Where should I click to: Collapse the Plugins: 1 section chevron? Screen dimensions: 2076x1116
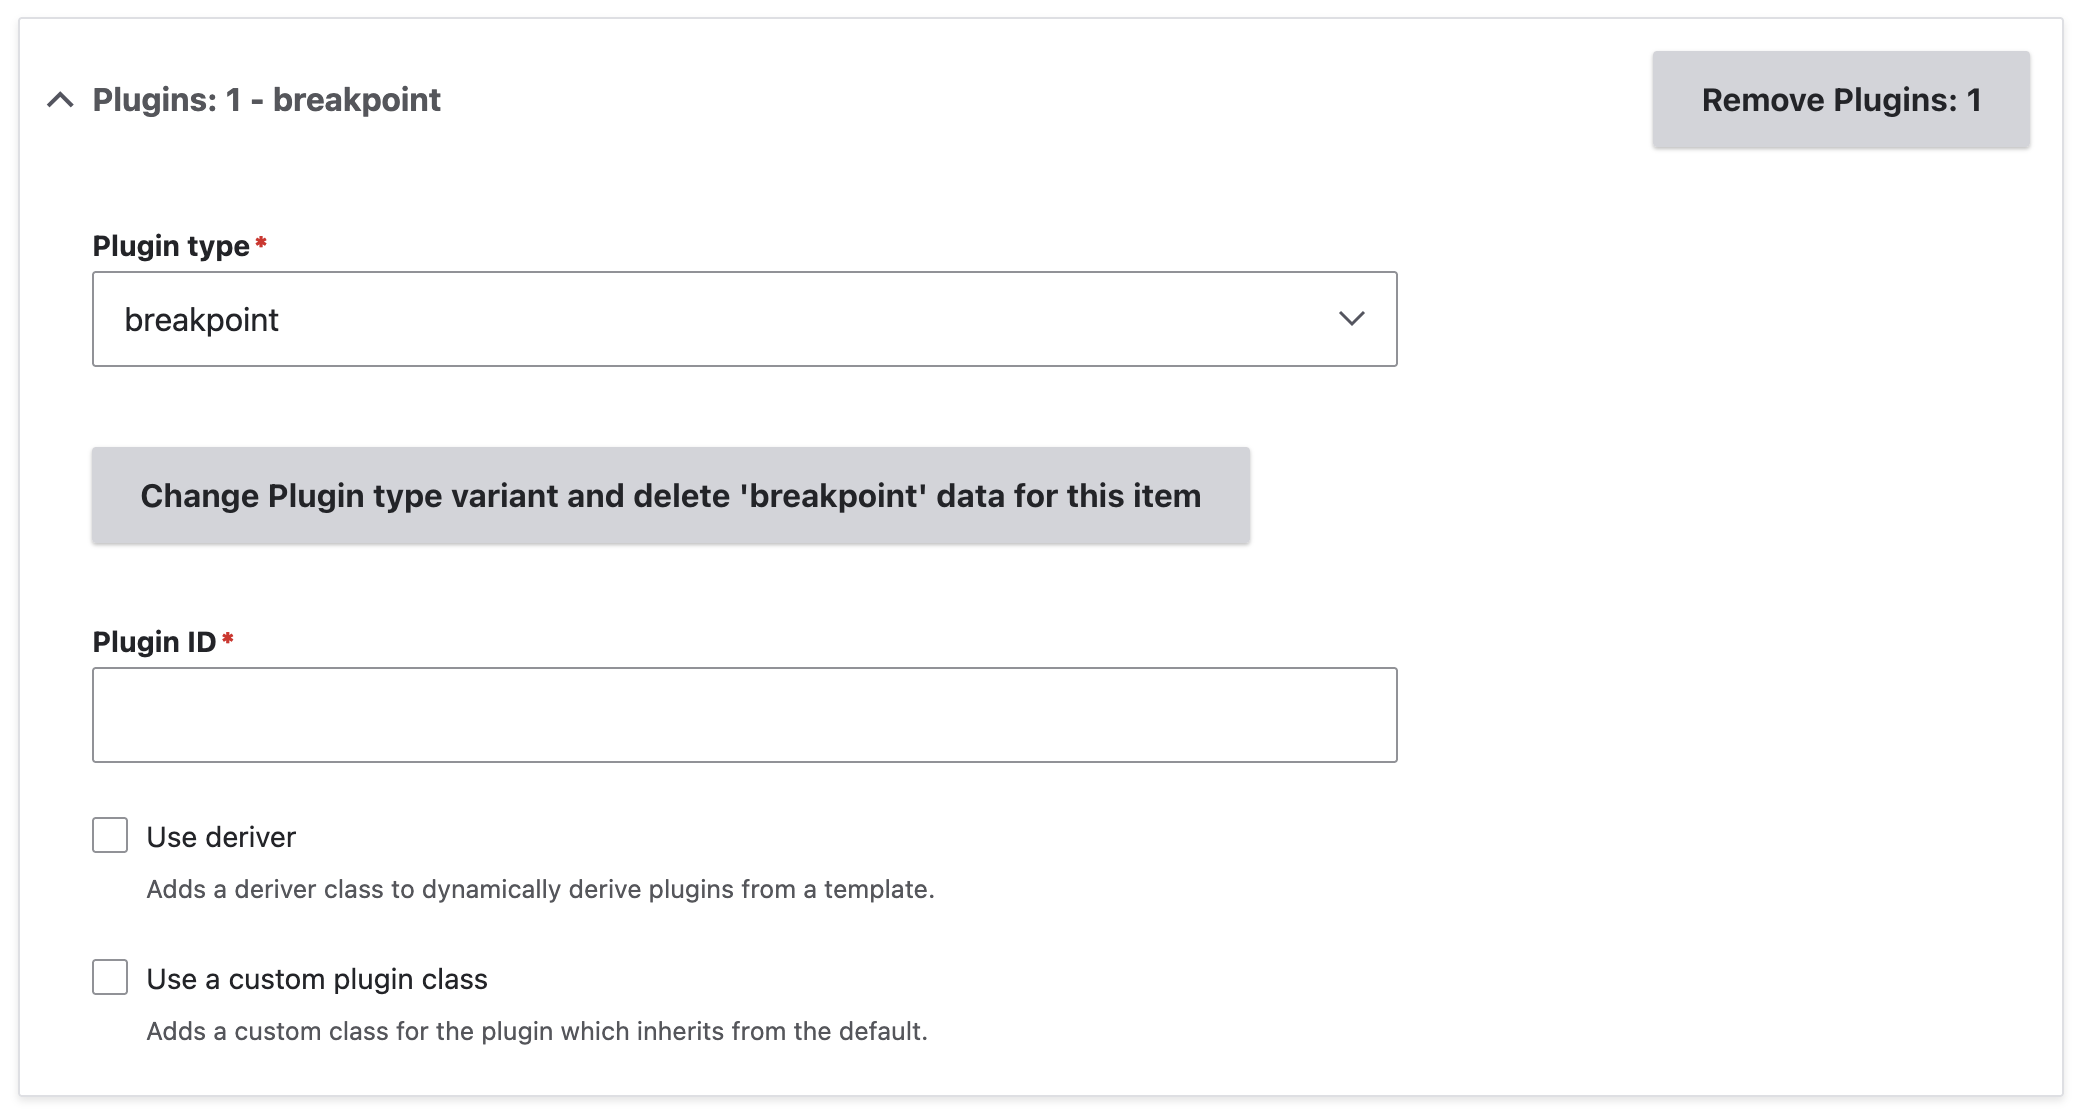point(60,100)
